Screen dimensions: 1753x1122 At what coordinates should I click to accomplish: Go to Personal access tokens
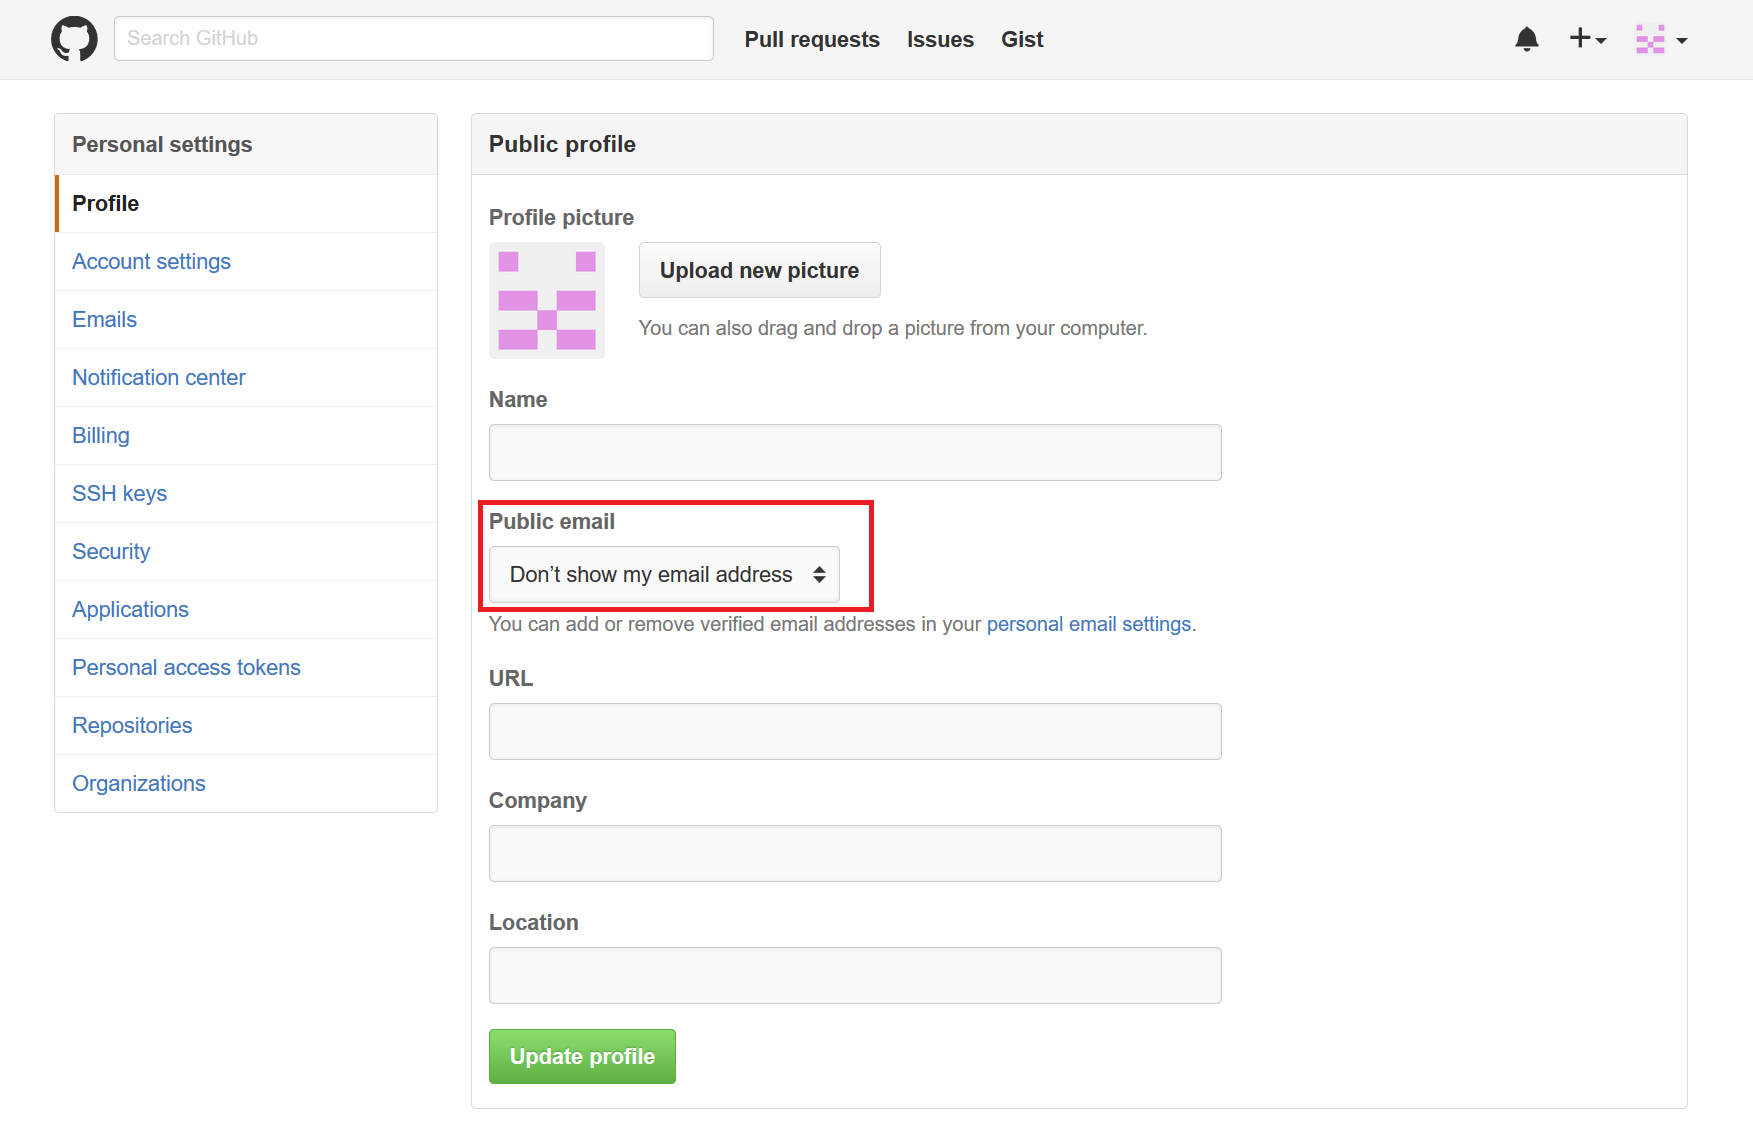tap(246, 667)
